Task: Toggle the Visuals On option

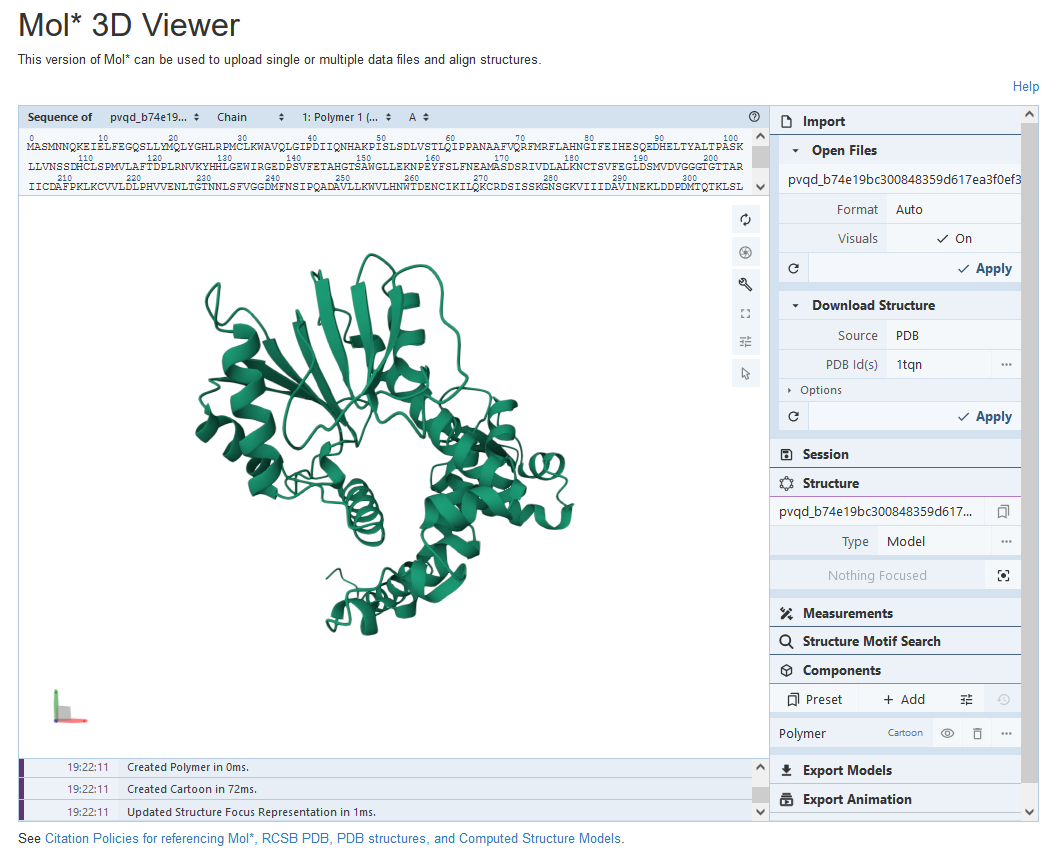Action: click(953, 239)
